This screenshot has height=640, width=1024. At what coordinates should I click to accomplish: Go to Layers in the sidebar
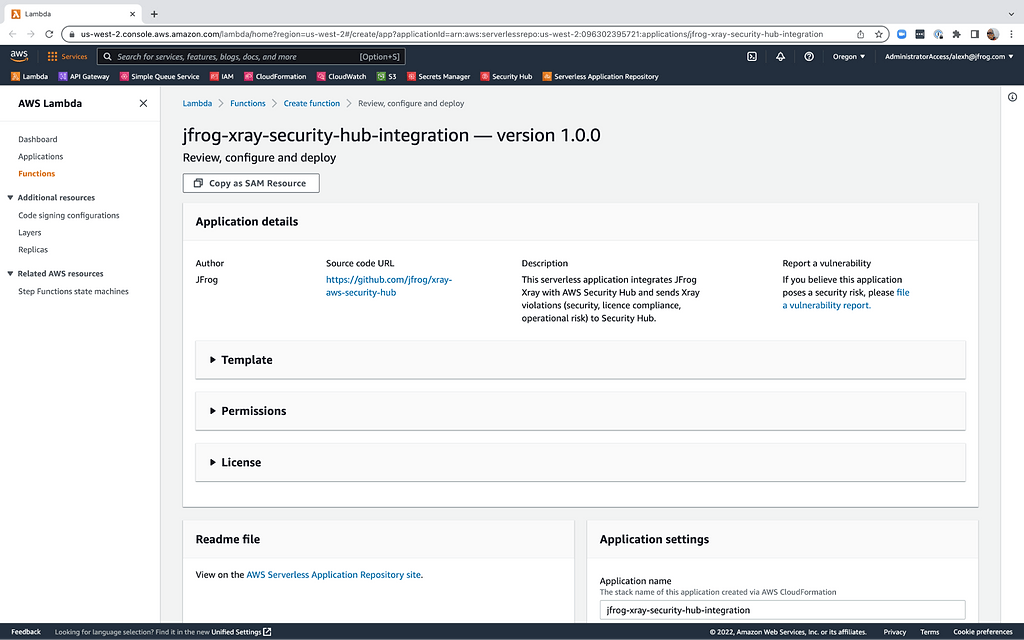click(30, 233)
